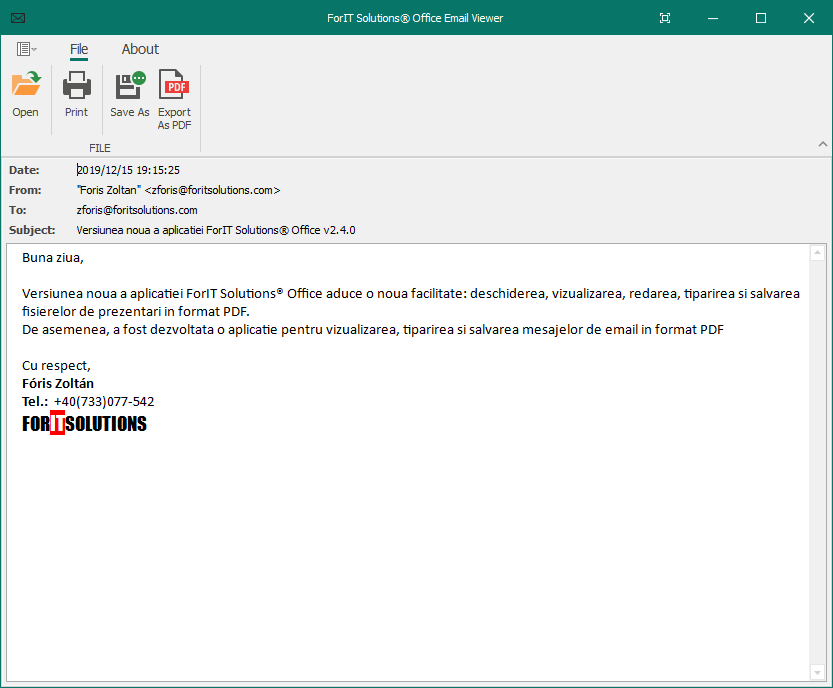The height and width of the screenshot is (688, 833).
Task: Toggle full screen display mode icon
Action: pos(665,18)
